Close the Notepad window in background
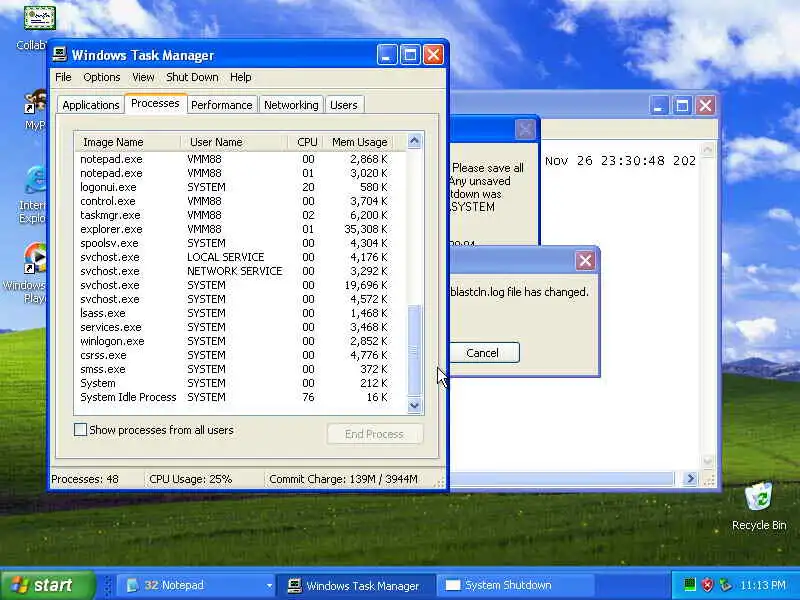The height and width of the screenshot is (600, 800). [706, 106]
